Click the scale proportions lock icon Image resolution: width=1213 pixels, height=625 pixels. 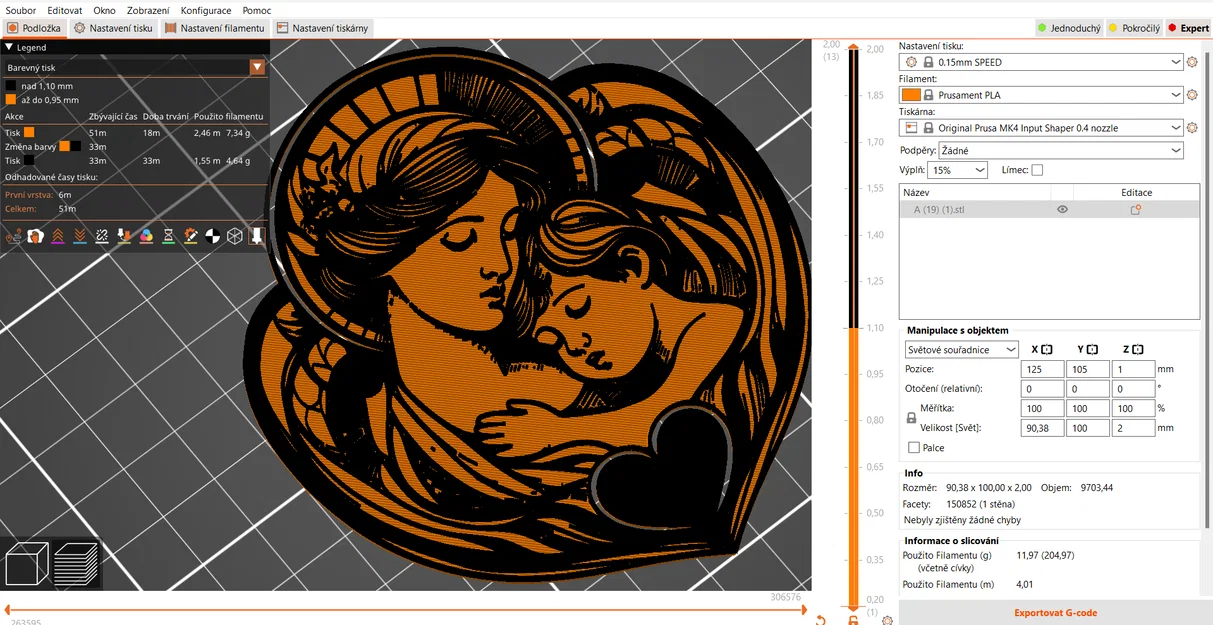(x=911, y=417)
